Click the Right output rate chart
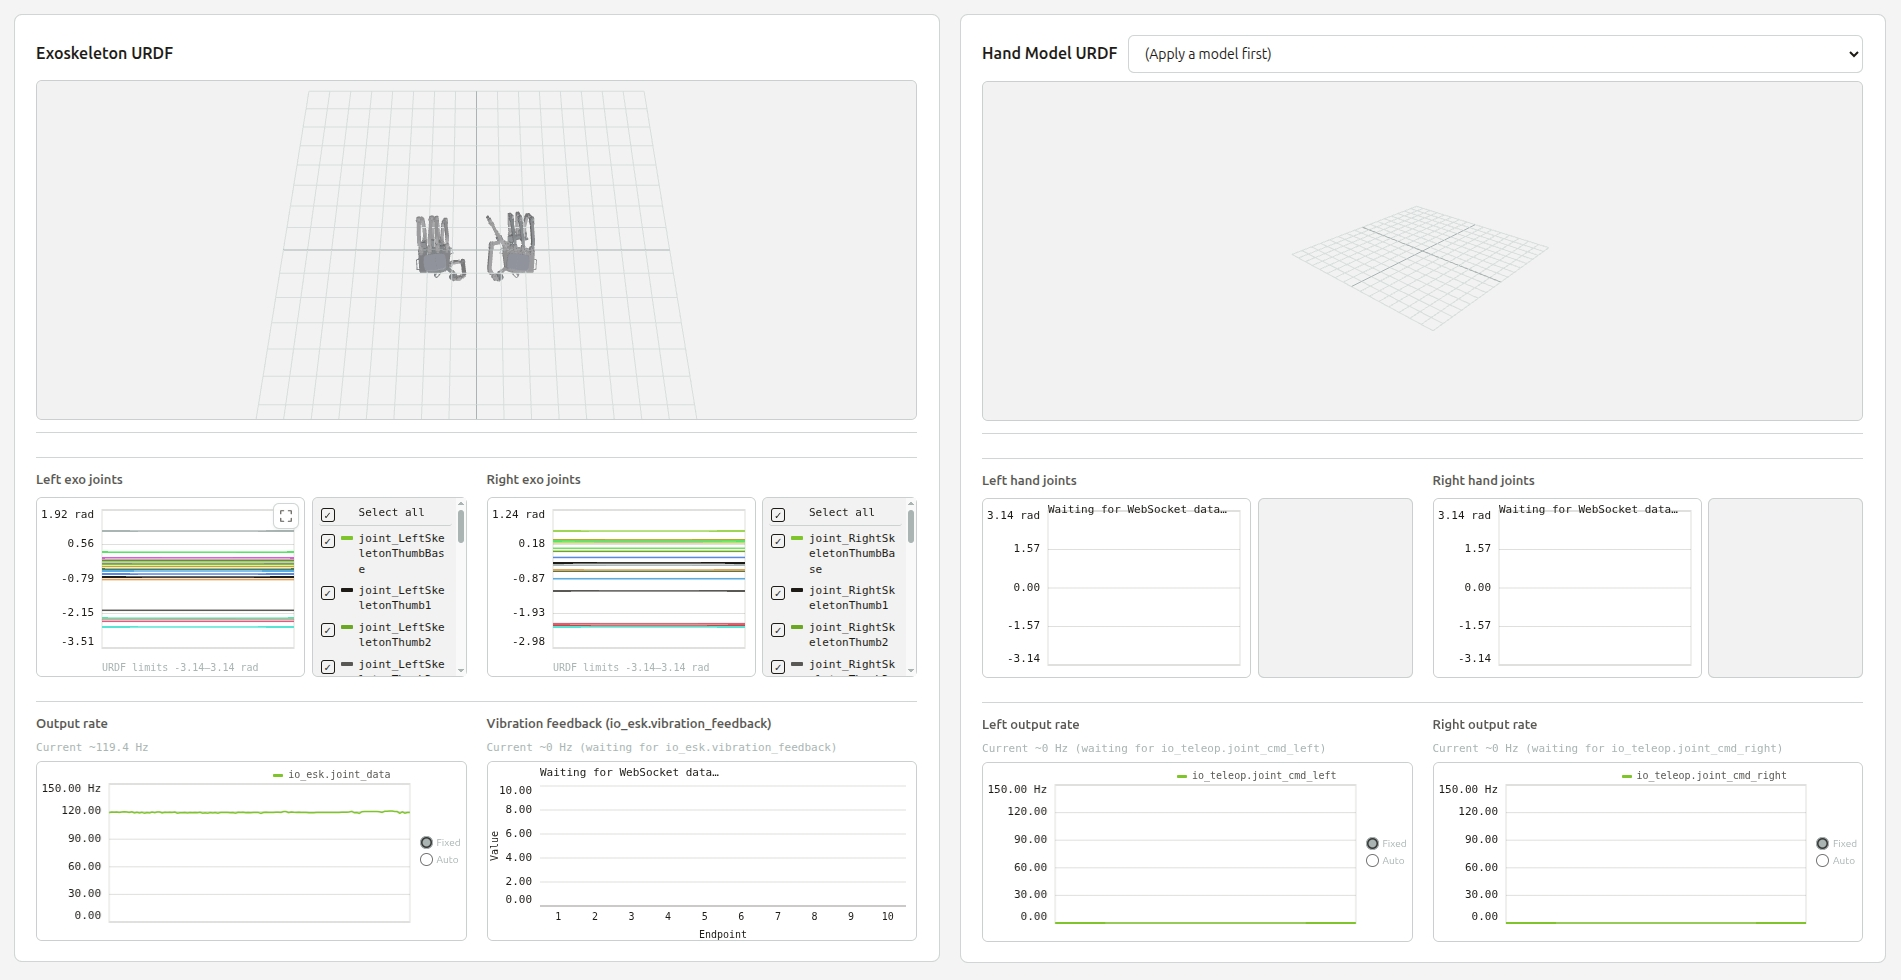The width and height of the screenshot is (1901, 980). pyautogui.click(x=1656, y=853)
